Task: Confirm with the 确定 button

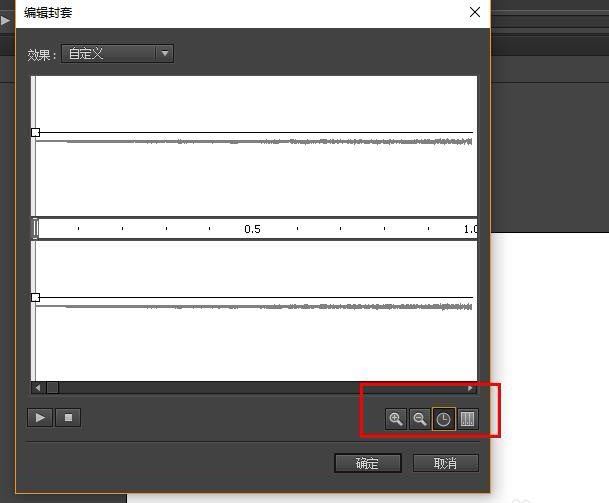Action: coord(367,463)
